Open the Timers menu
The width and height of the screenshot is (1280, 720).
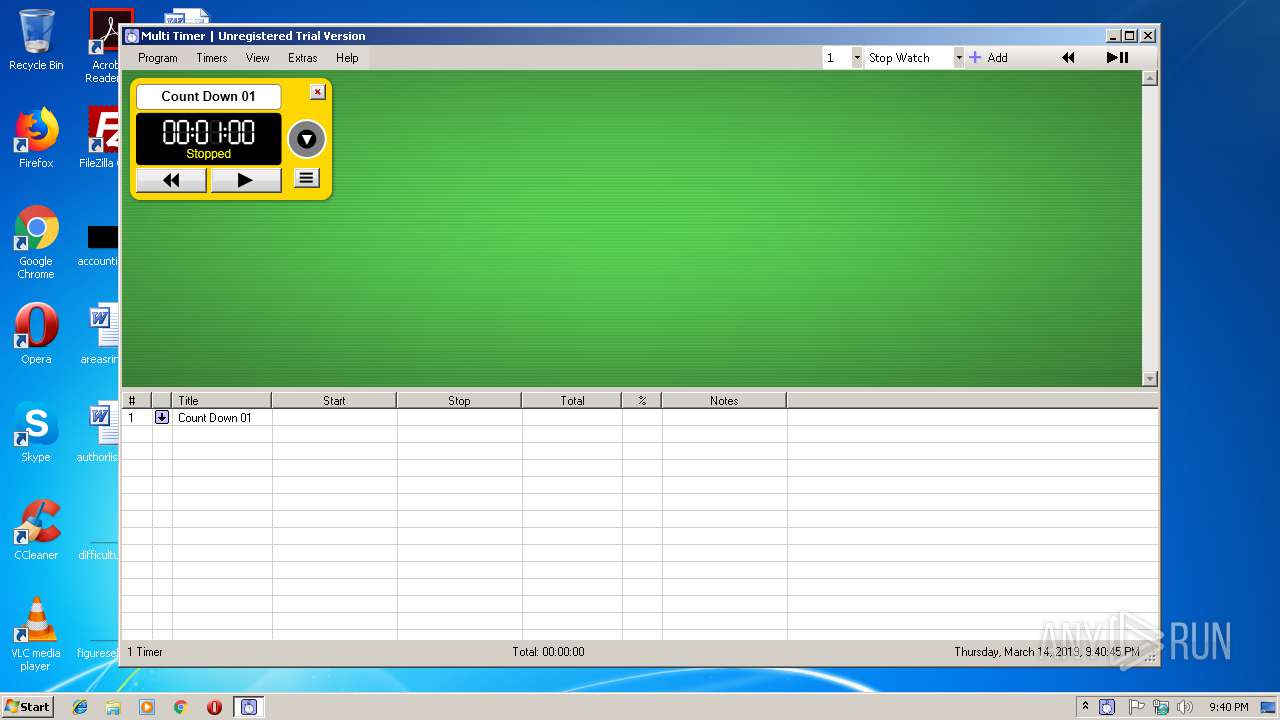[x=211, y=58]
